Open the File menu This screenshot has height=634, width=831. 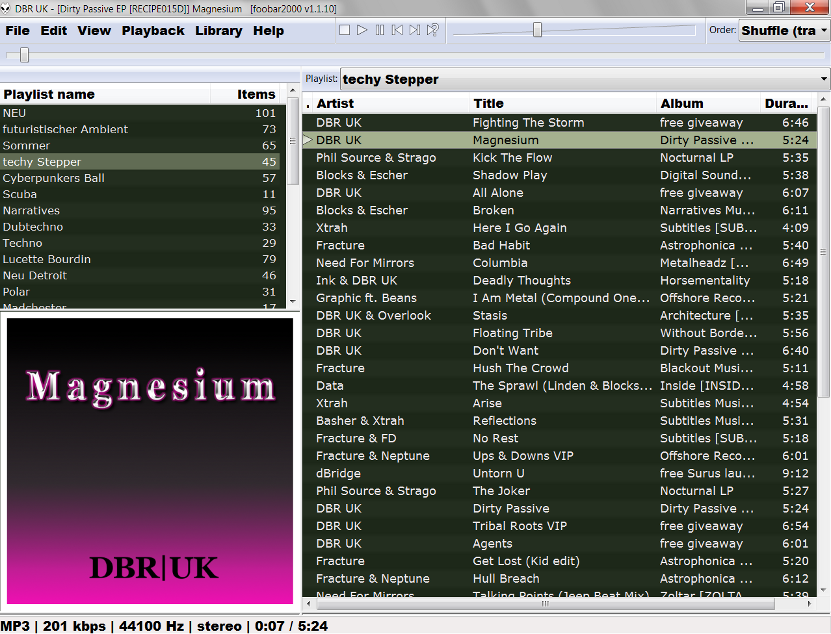tap(17, 31)
